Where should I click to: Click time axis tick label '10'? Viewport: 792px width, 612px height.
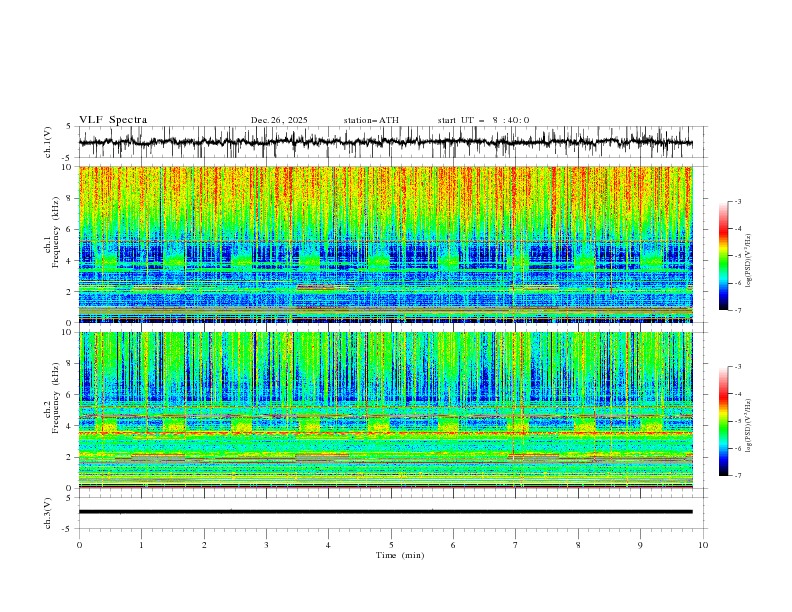coord(703,545)
